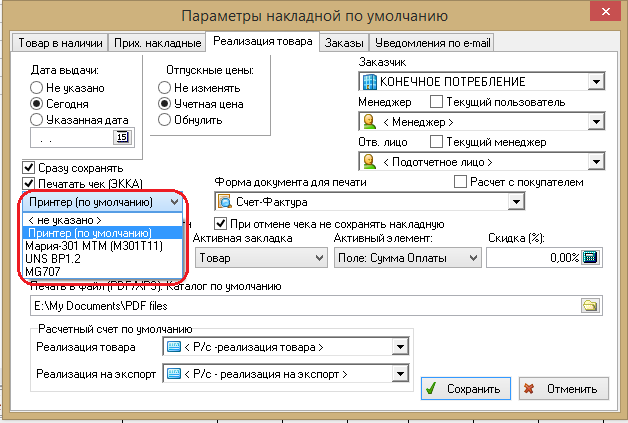
Task: Open the 'Форма документа для печати' dropdown
Action: point(542,203)
